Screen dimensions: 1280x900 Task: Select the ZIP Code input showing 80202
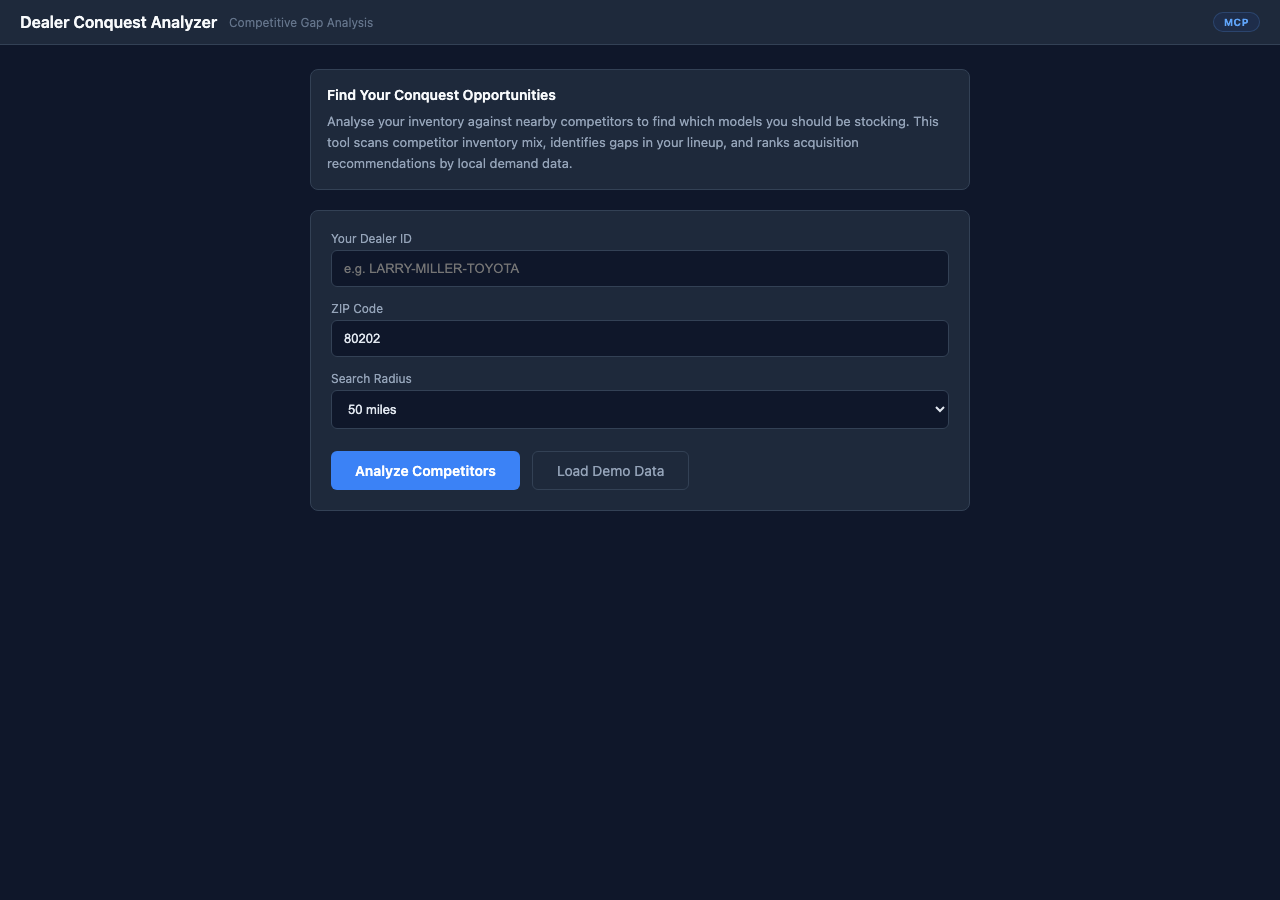[639, 338]
